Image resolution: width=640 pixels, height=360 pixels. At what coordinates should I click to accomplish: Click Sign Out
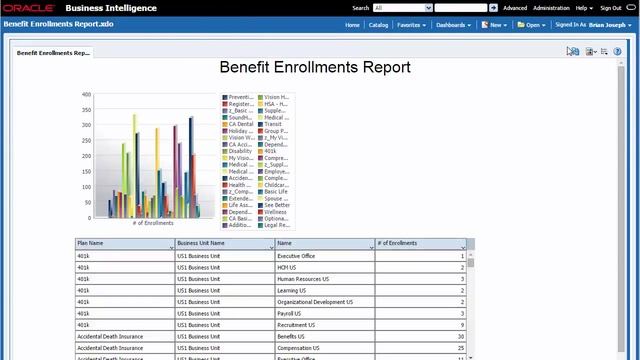coord(611,8)
